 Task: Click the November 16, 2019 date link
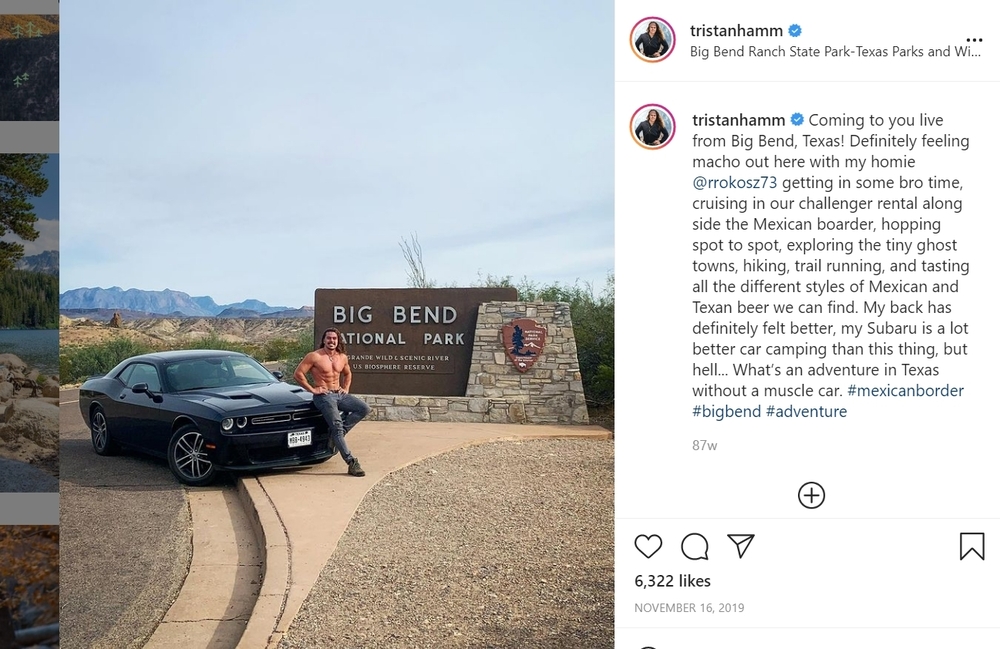[x=689, y=608]
